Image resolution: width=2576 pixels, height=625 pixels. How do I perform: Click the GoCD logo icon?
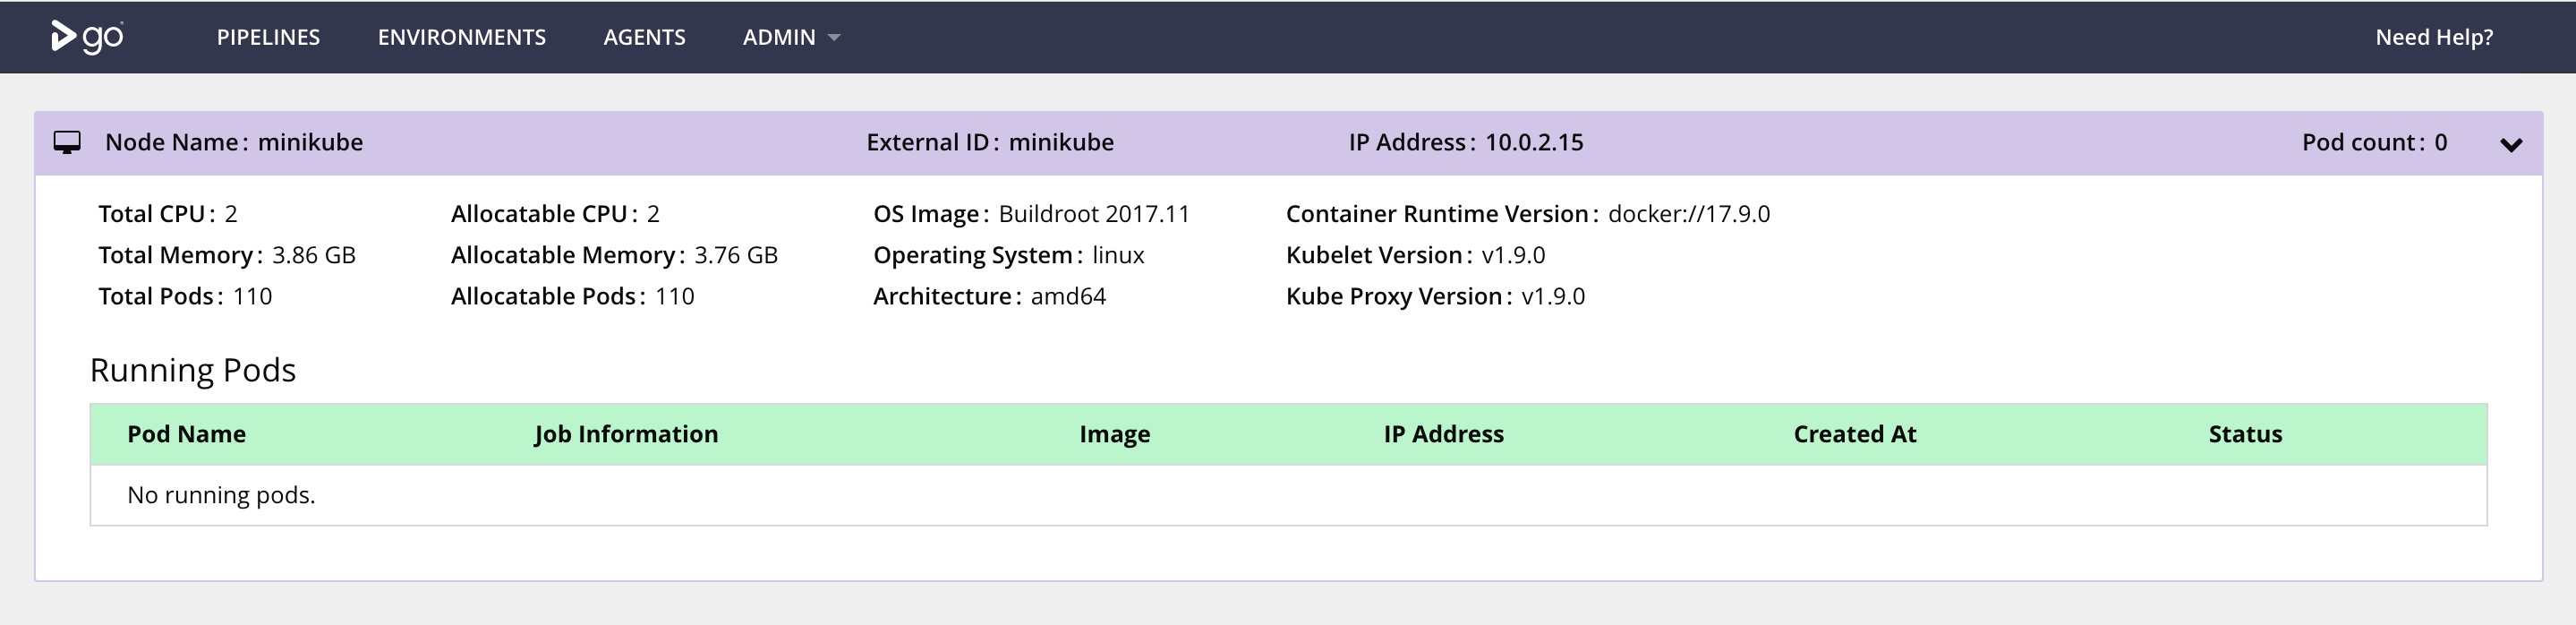(x=87, y=37)
